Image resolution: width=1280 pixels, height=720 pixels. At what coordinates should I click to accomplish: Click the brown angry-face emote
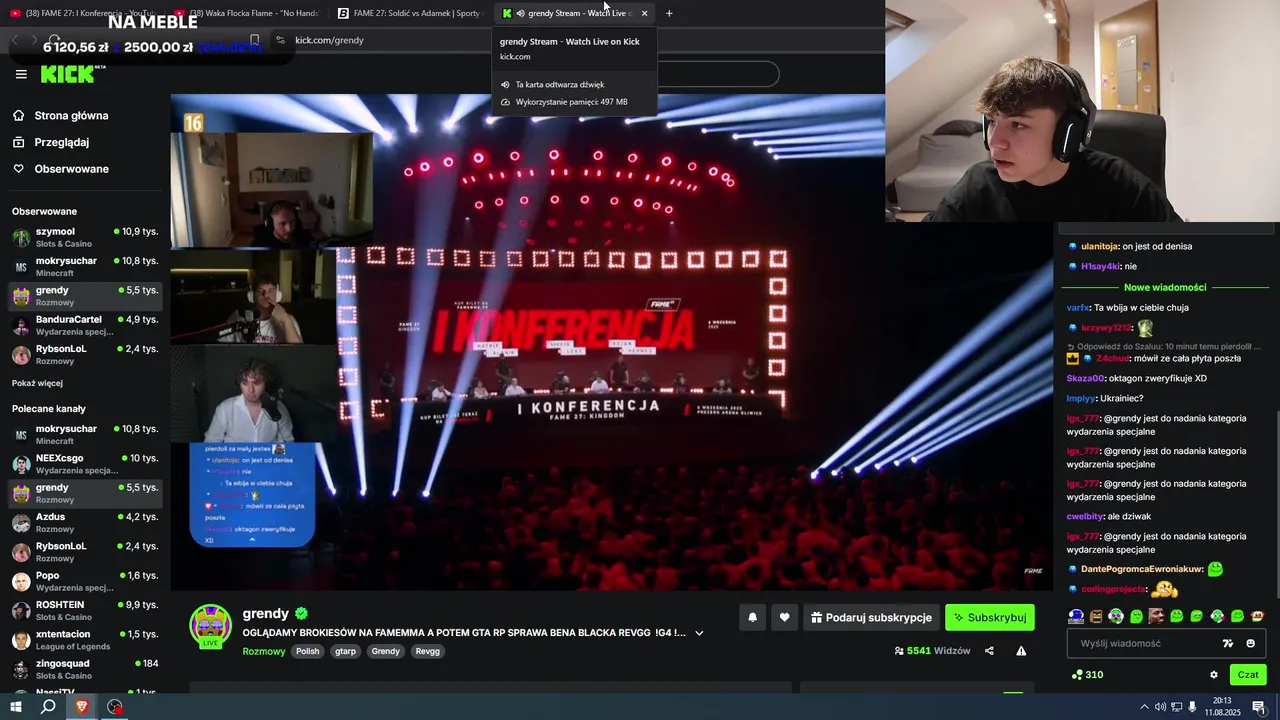(1096, 616)
